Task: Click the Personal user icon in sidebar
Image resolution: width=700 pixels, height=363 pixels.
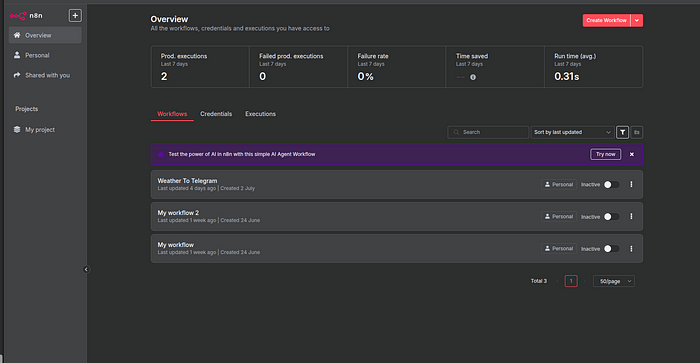Action: coord(17,55)
